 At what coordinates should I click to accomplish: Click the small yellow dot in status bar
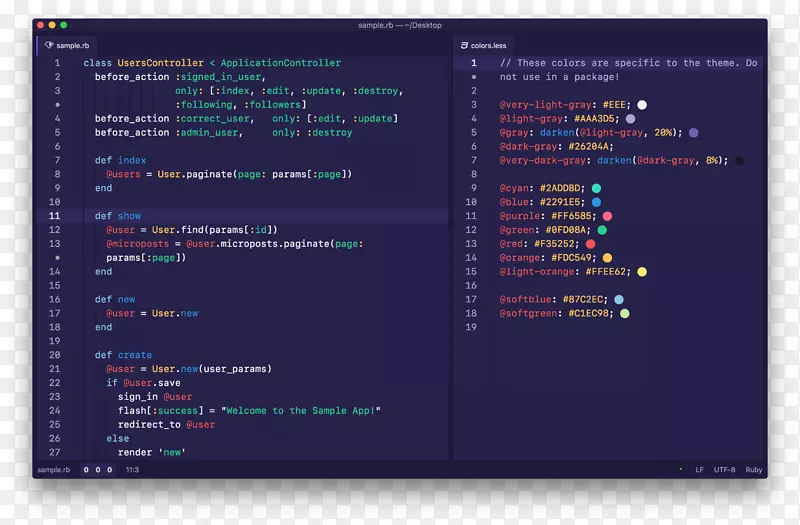click(x=681, y=469)
